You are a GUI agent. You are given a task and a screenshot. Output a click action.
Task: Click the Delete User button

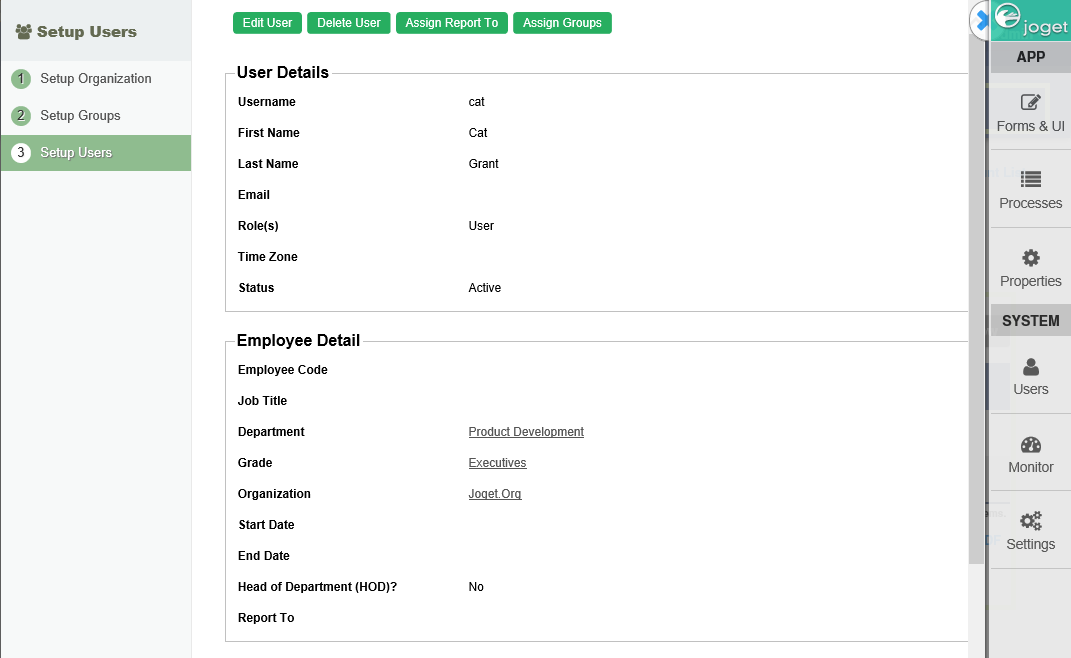click(x=349, y=23)
